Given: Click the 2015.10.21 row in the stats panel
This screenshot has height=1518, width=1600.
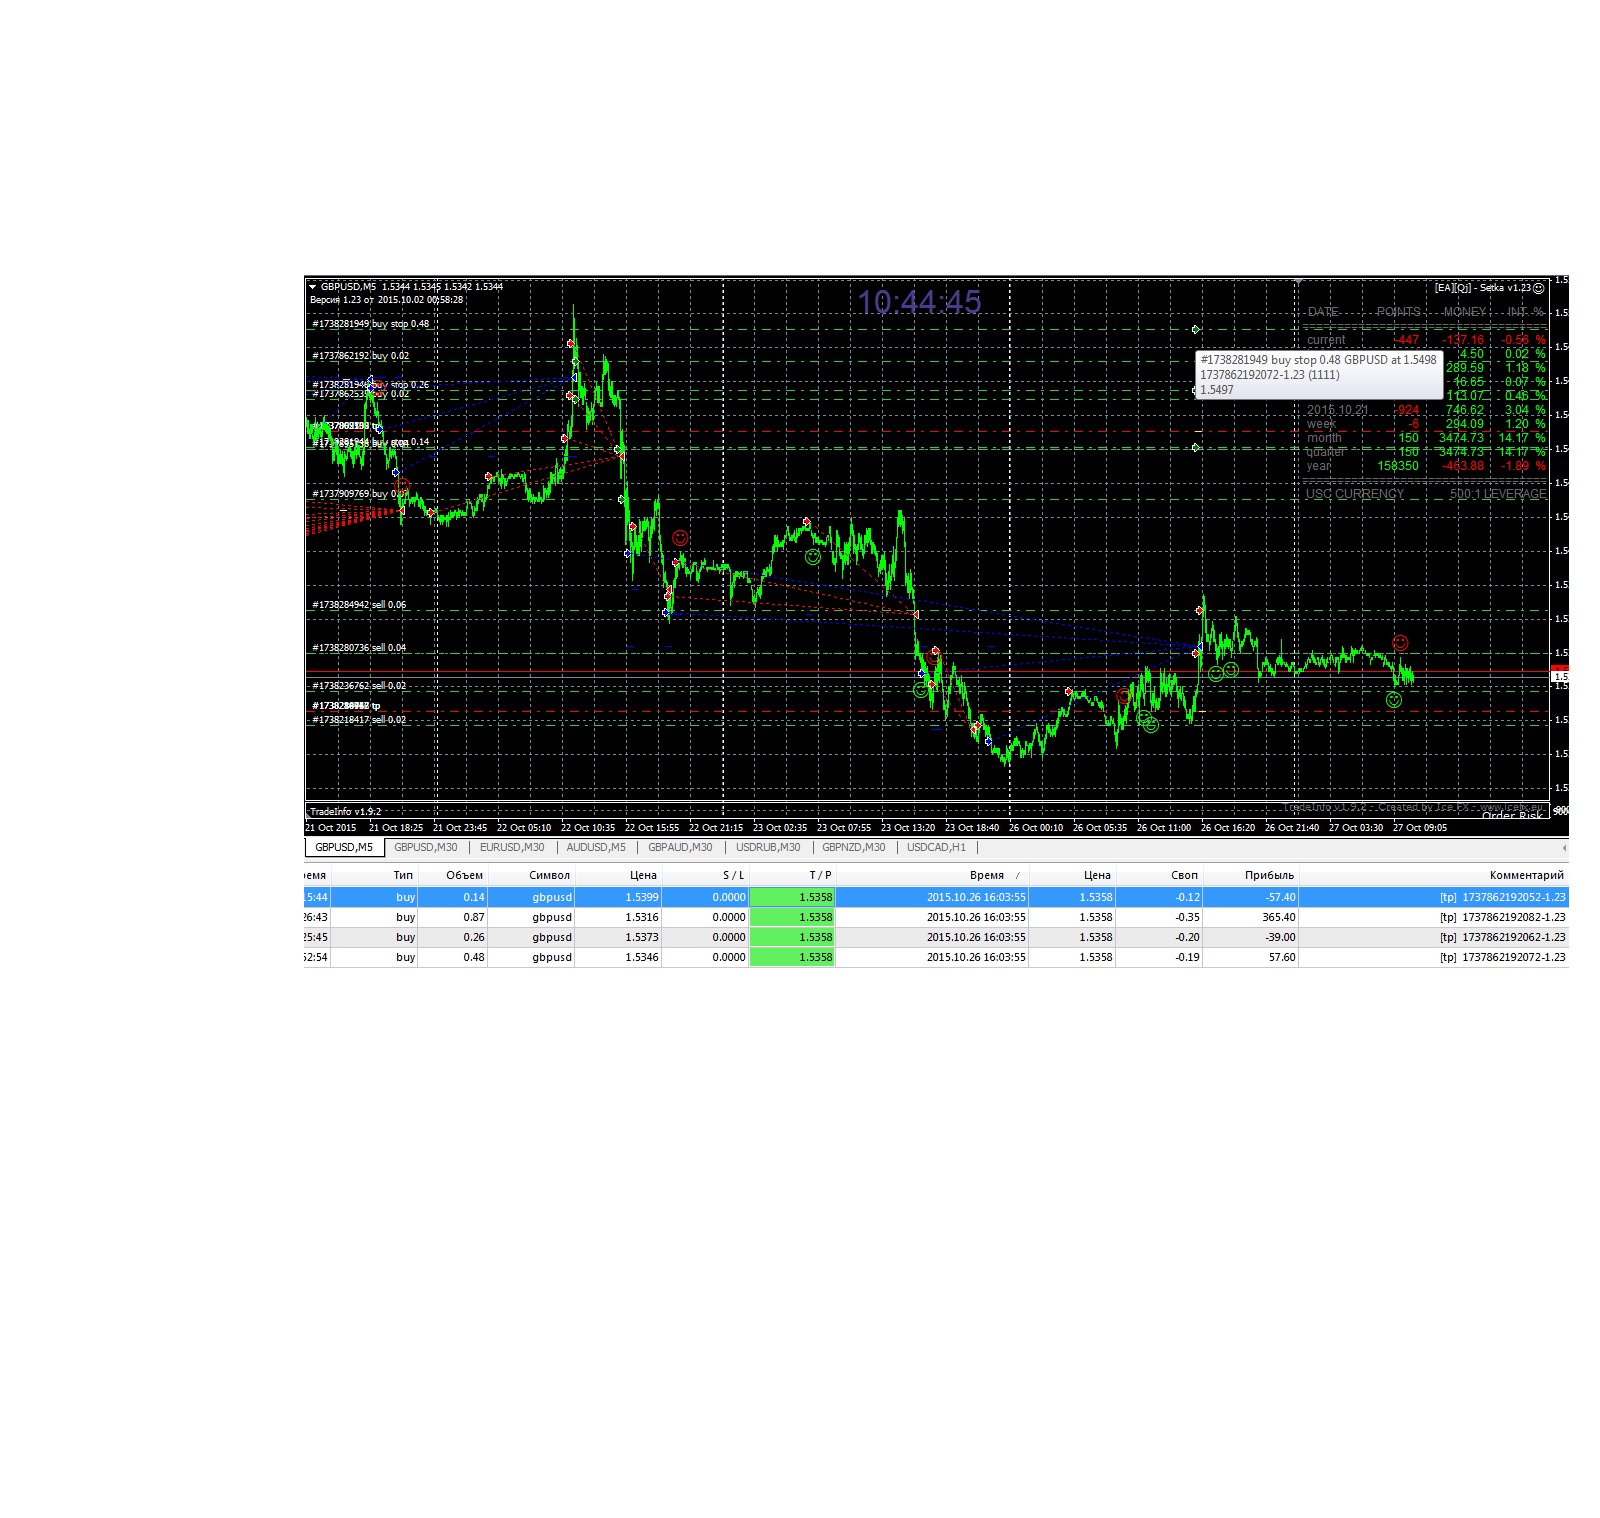Looking at the screenshot, I should click(x=1425, y=410).
